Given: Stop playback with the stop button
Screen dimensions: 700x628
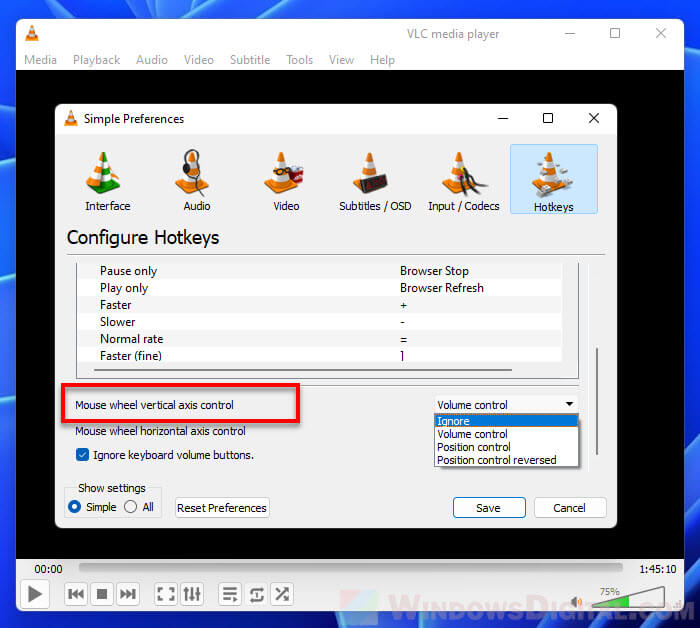Looking at the screenshot, I should coord(102,594).
